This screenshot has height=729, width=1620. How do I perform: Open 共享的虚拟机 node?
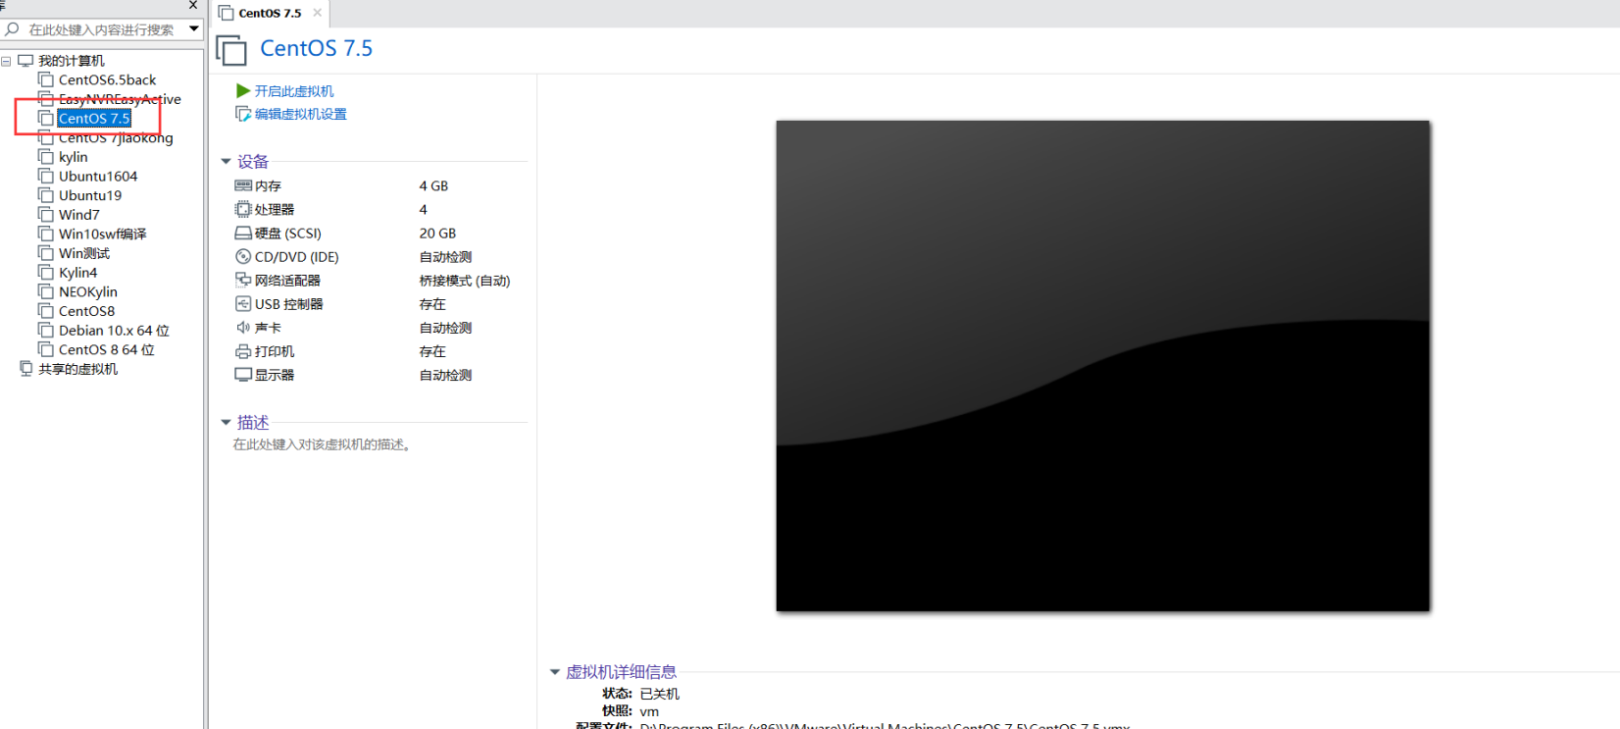(x=78, y=369)
